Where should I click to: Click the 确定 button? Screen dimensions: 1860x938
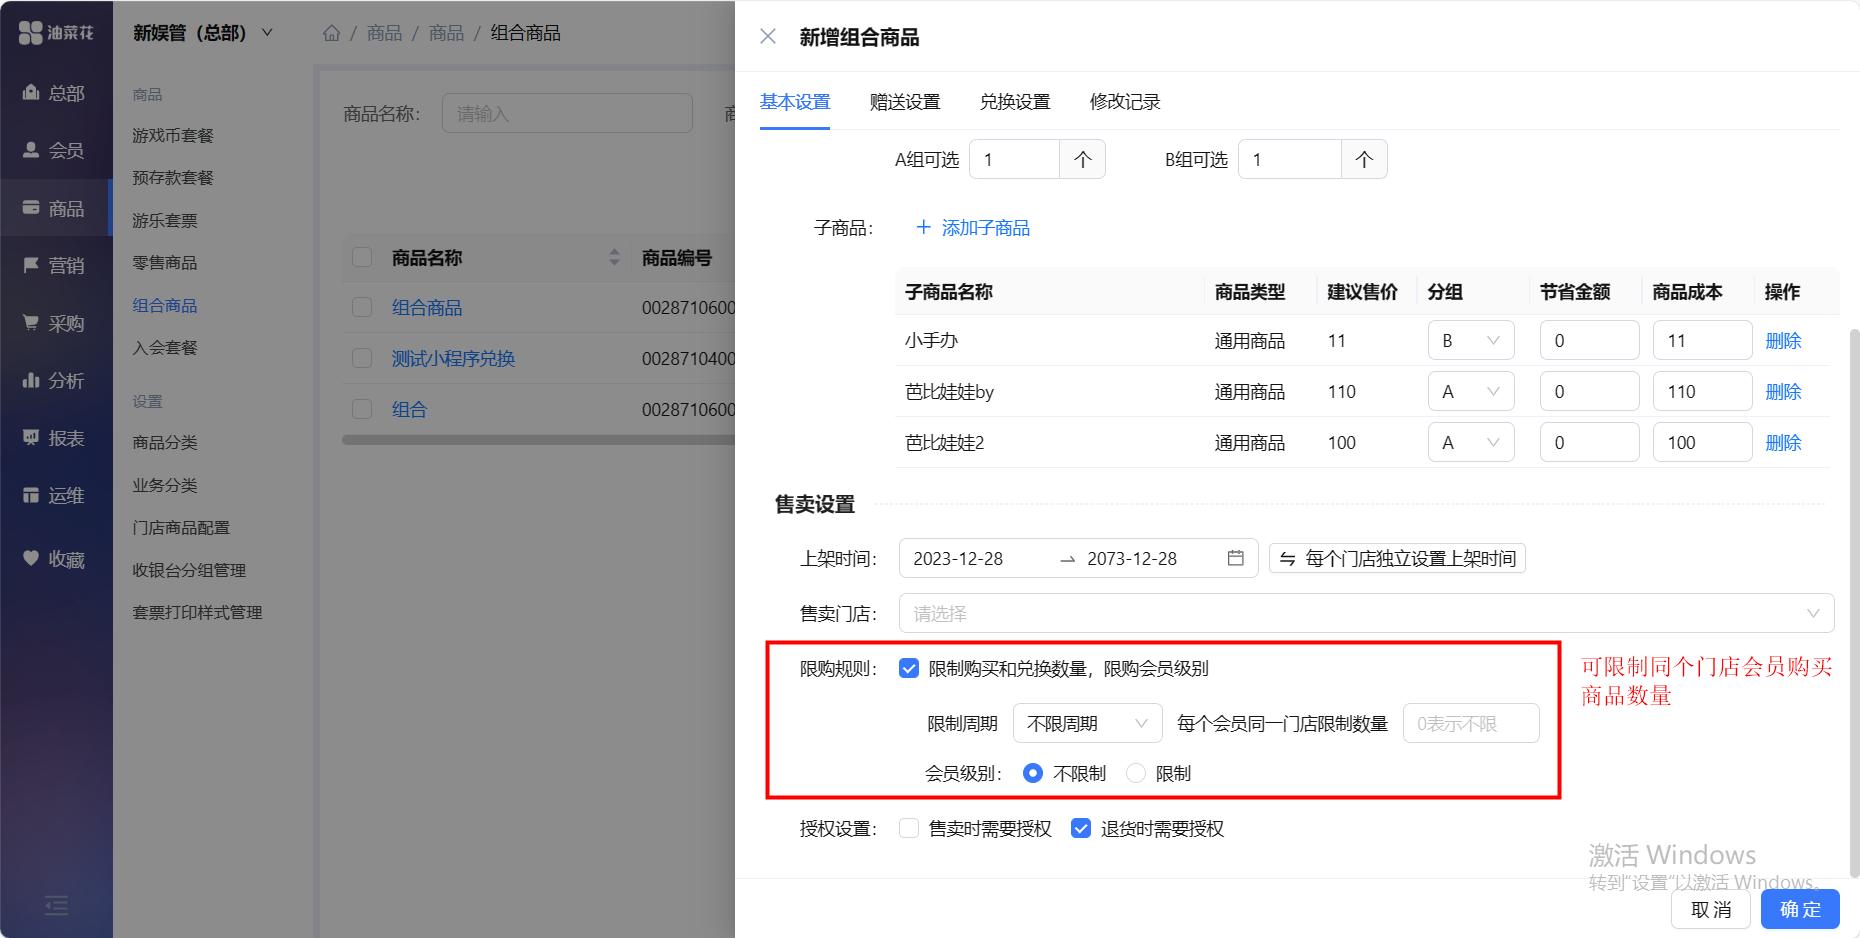[x=1800, y=909]
